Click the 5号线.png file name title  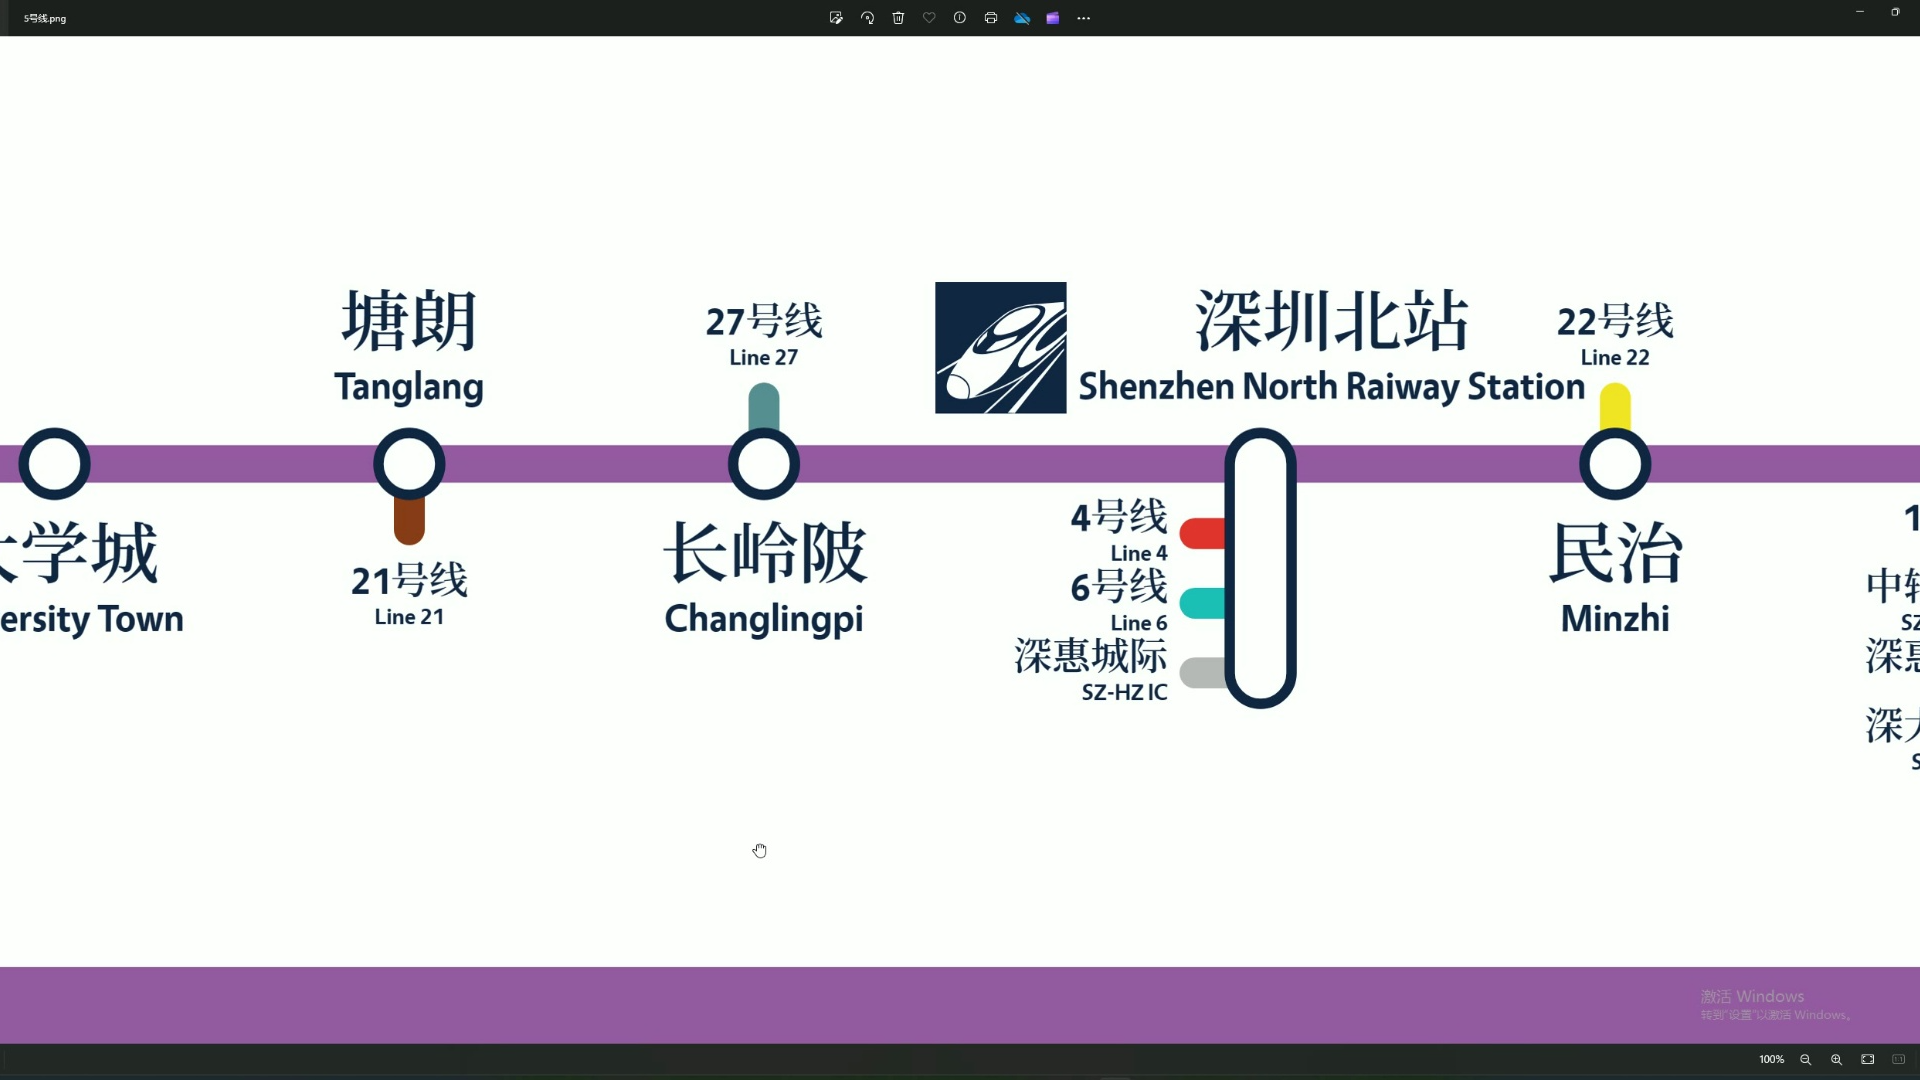tap(45, 18)
